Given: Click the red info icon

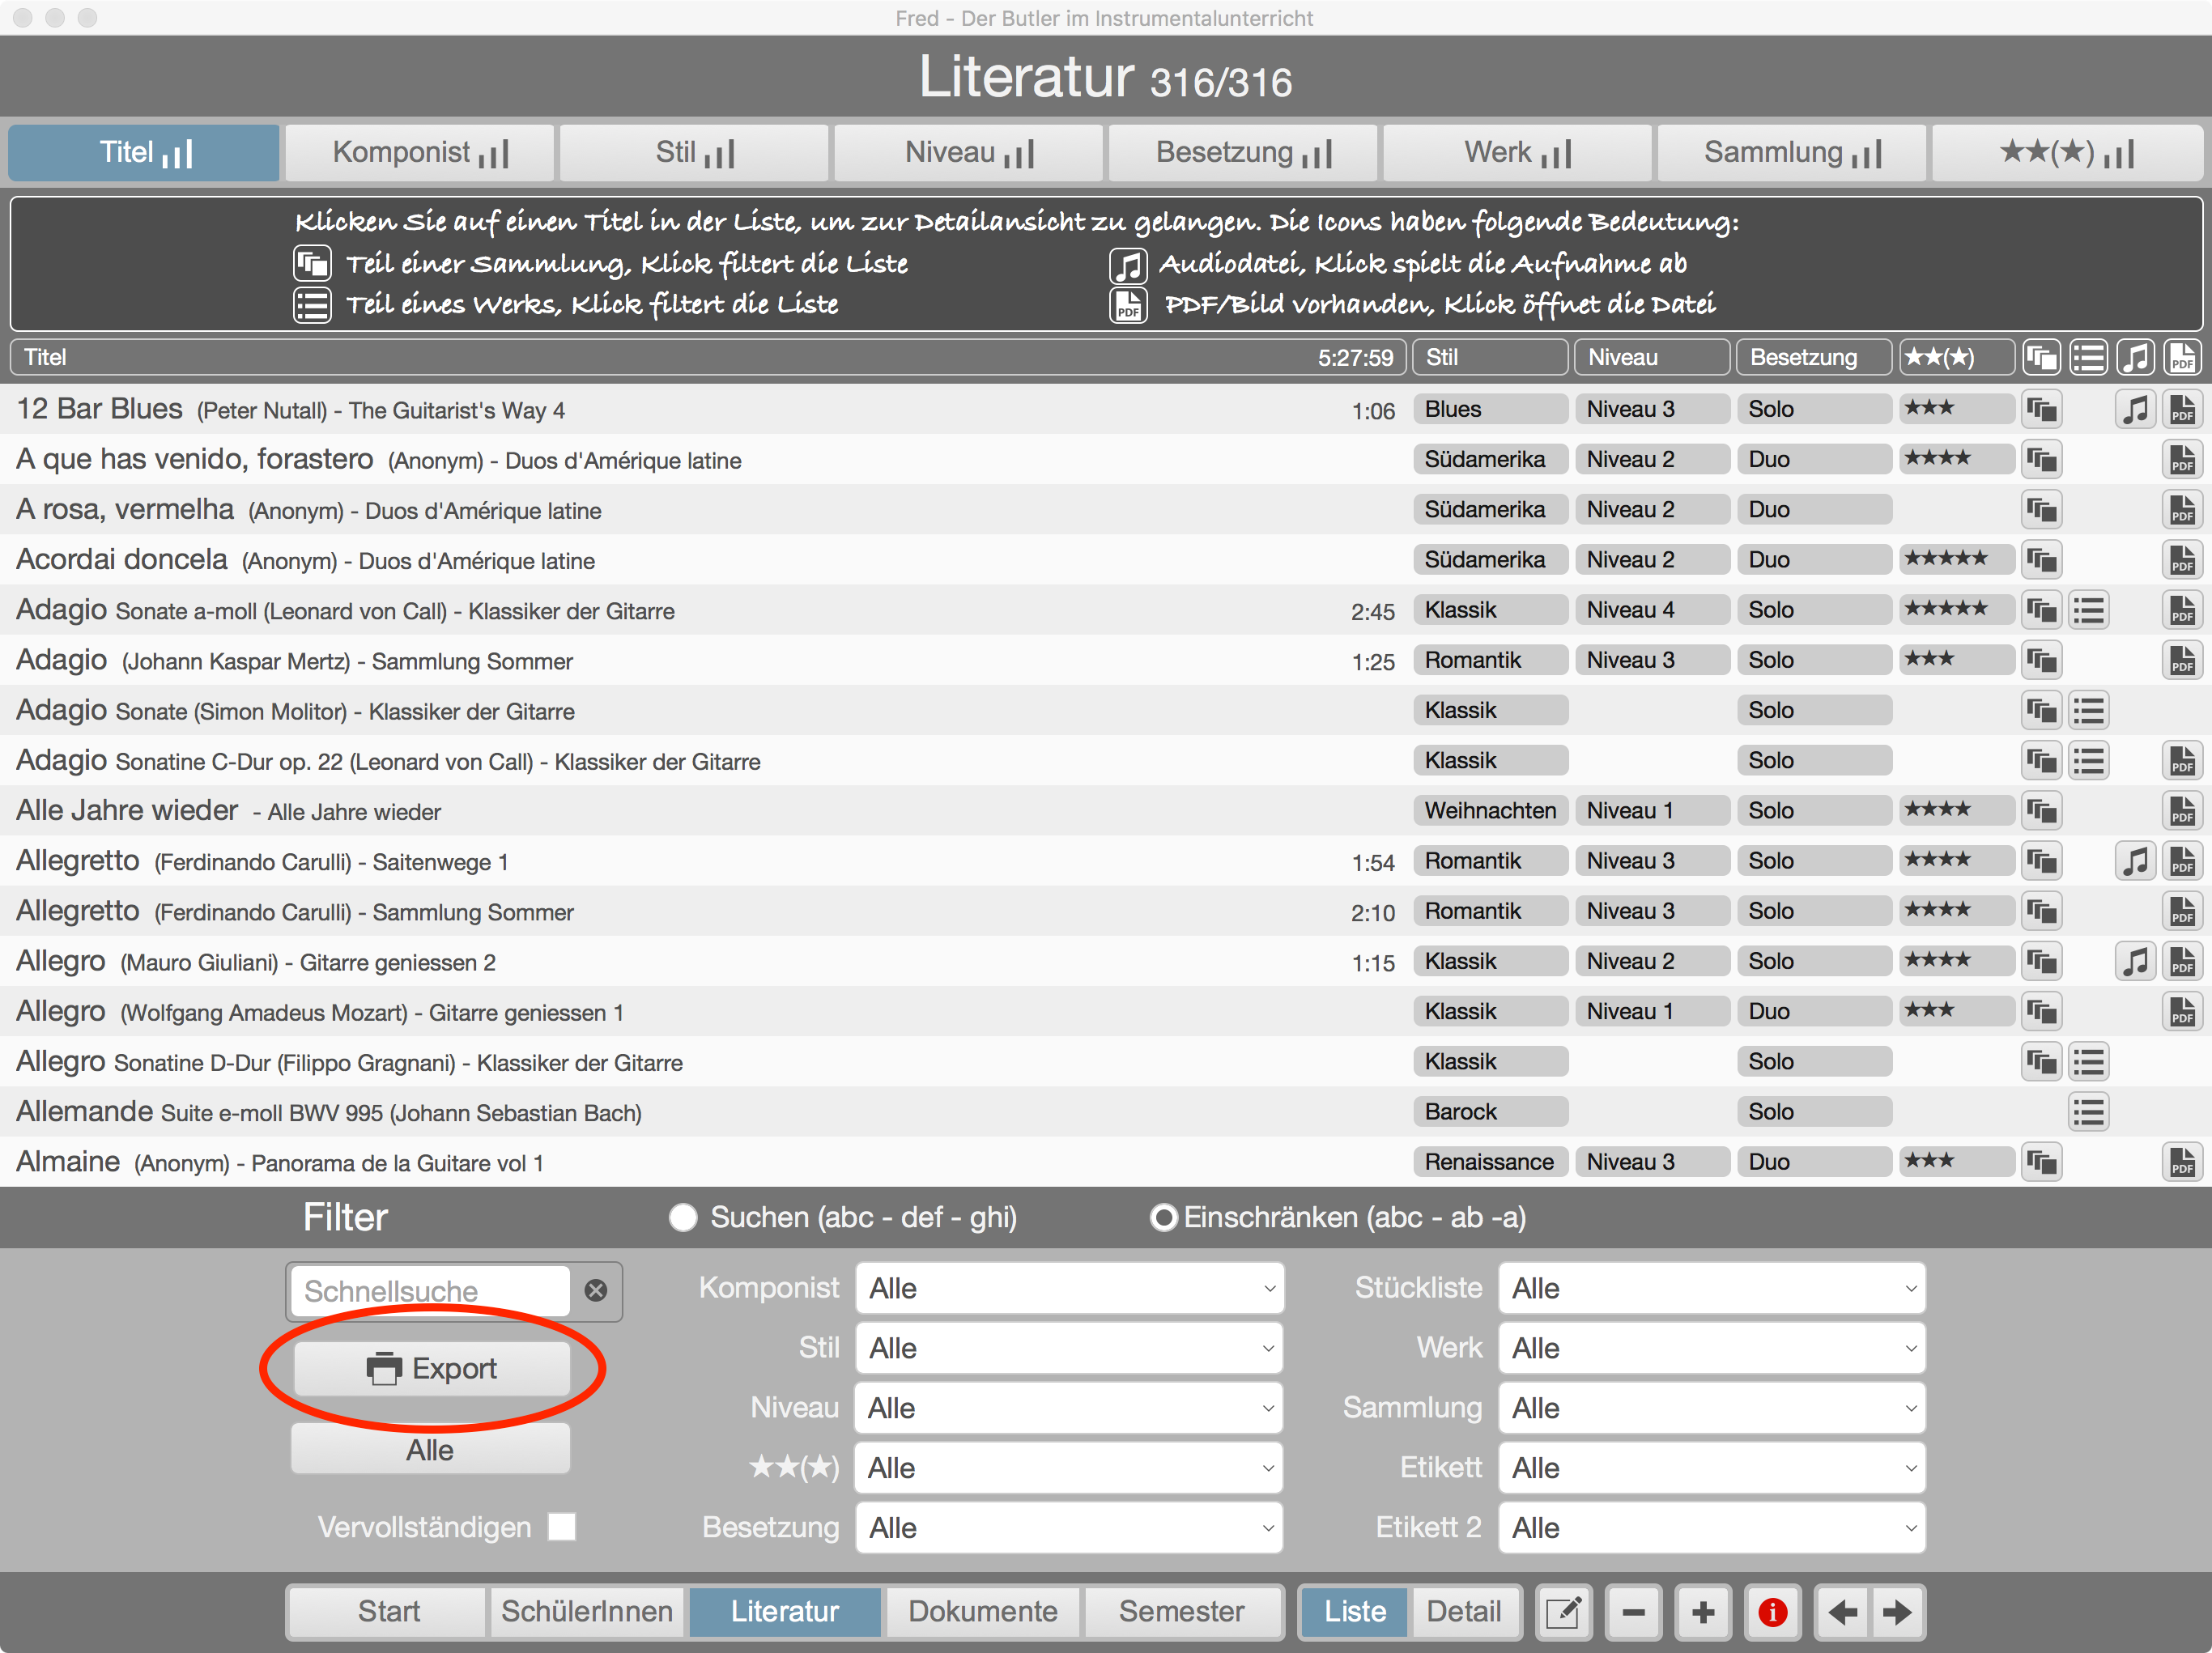Looking at the screenshot, I should 1772,1611.
